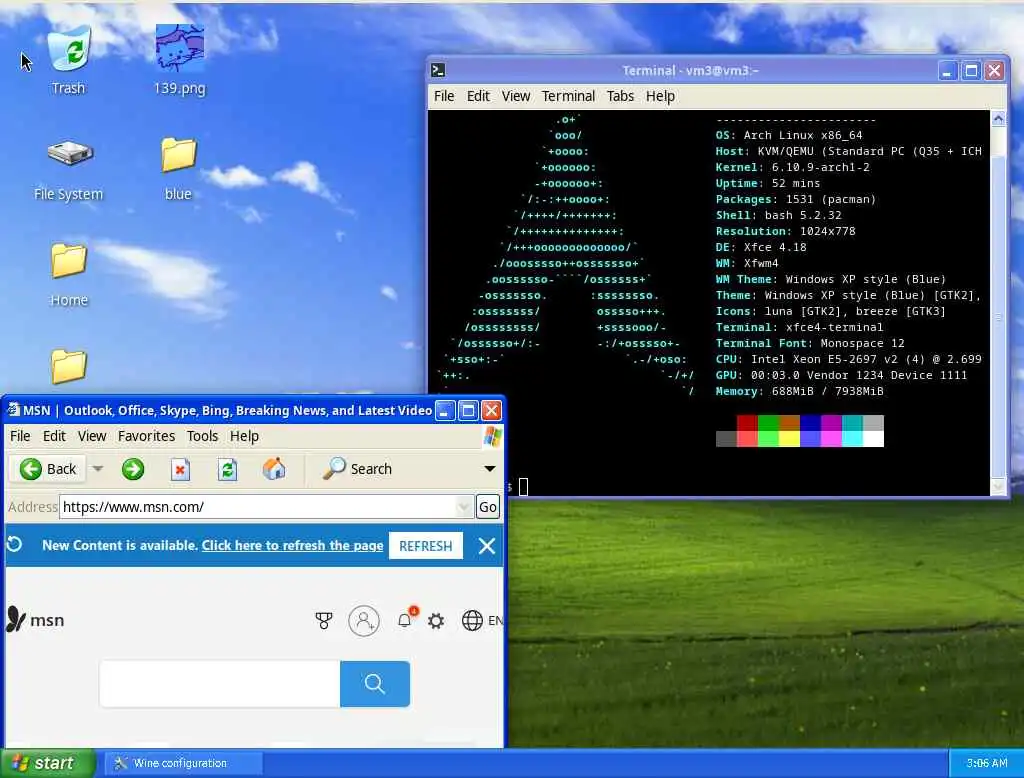Click the 'Kernel: 6.10.9-arch1-2' terminal line
Image resolution: width=1024 pixels, height=778 pixels.
(x=792, y=167)
